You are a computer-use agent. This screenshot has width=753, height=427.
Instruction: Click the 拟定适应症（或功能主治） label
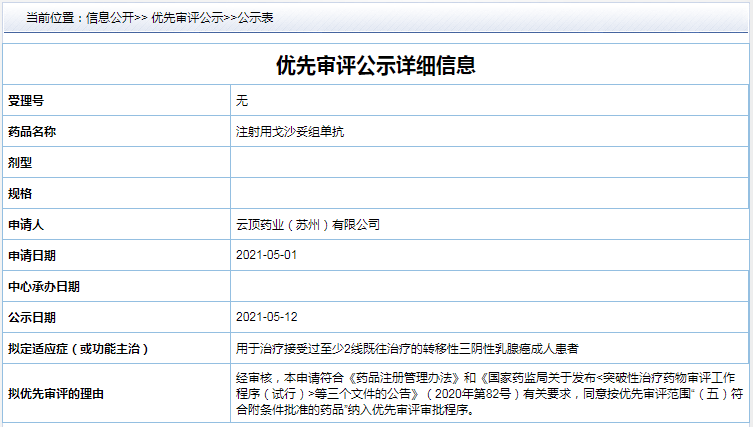[x=78, y=349]
